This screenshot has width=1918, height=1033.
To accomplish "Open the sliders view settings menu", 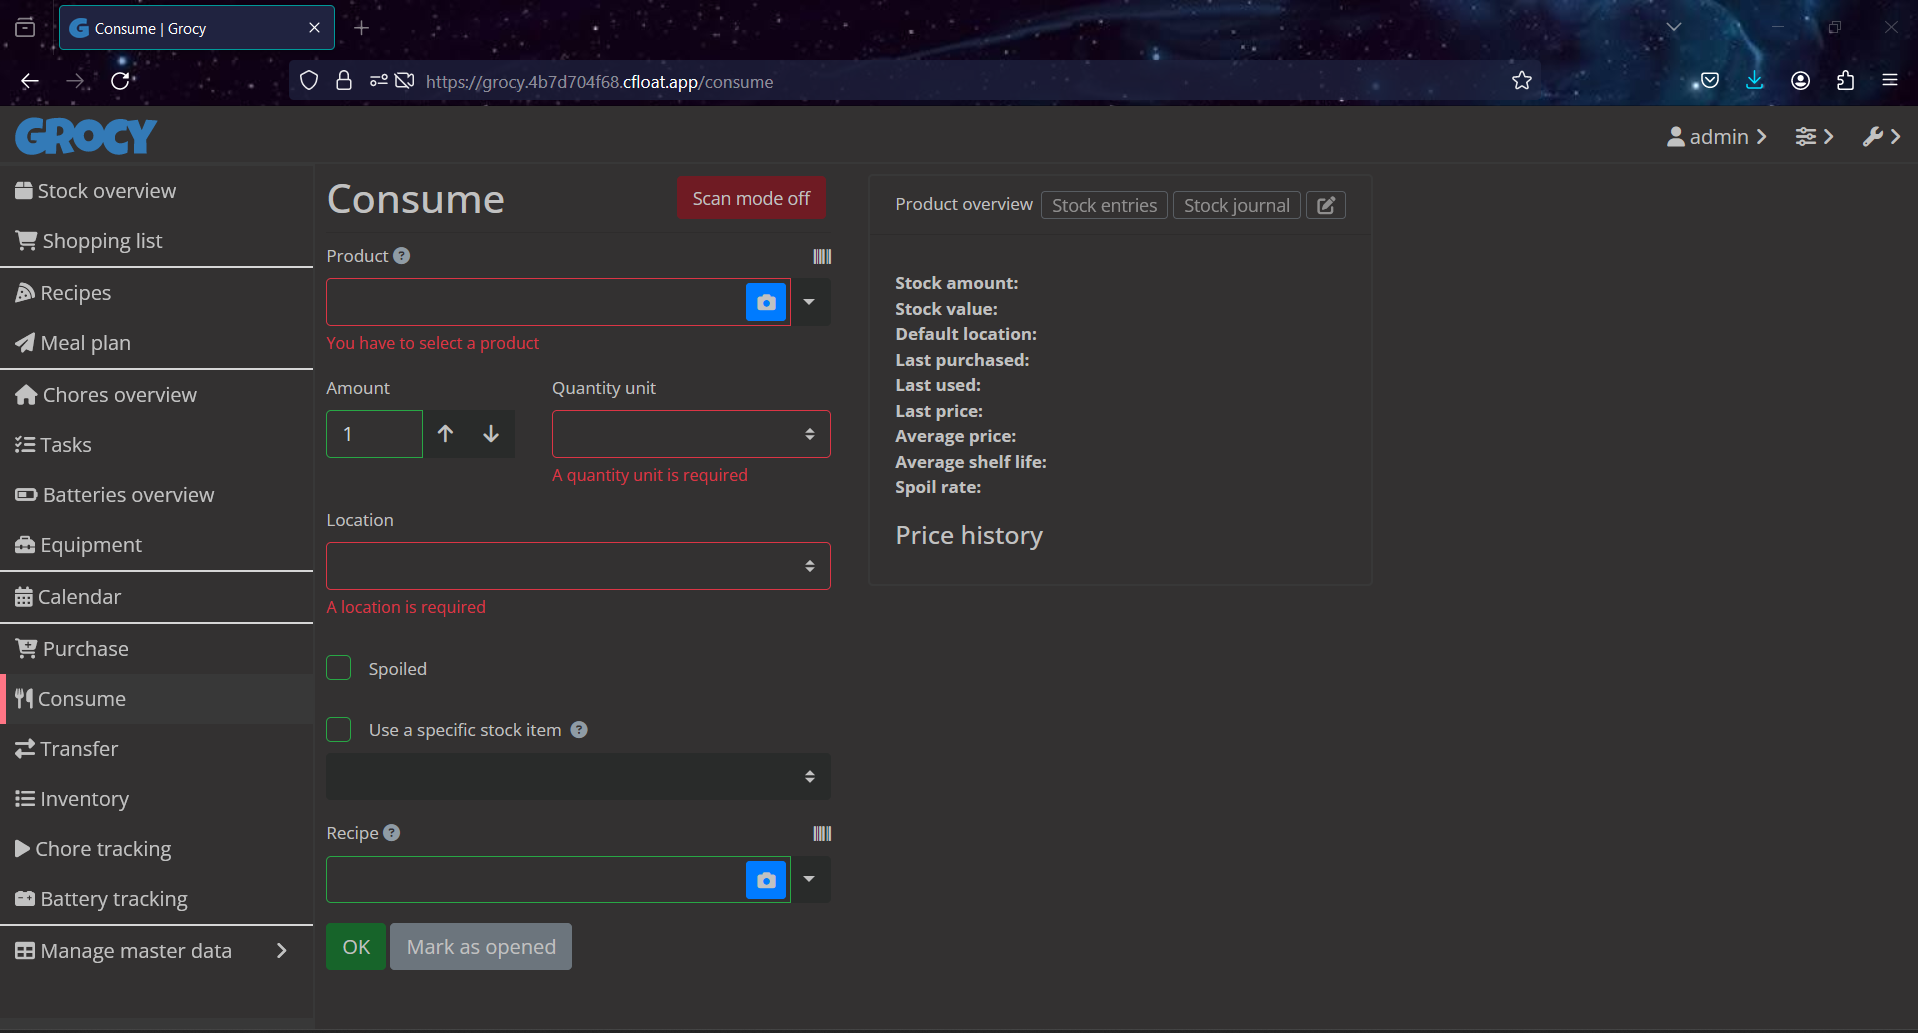I will [x=1814, y=137].
